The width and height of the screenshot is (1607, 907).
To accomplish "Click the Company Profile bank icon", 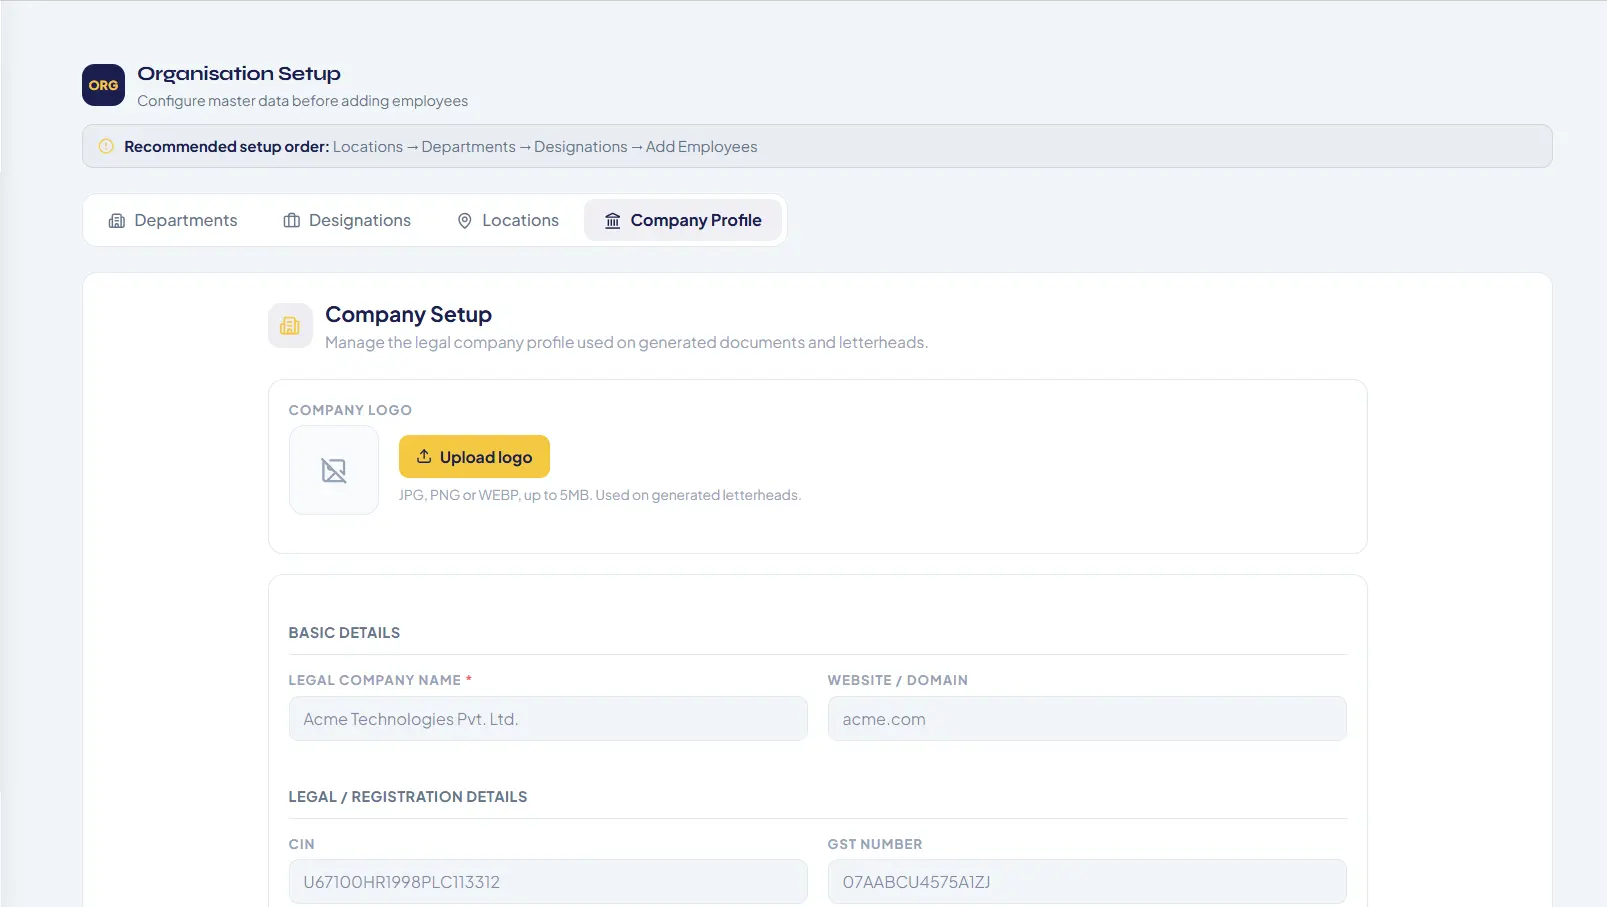I will pyautogui.click(x=613, y=220).
